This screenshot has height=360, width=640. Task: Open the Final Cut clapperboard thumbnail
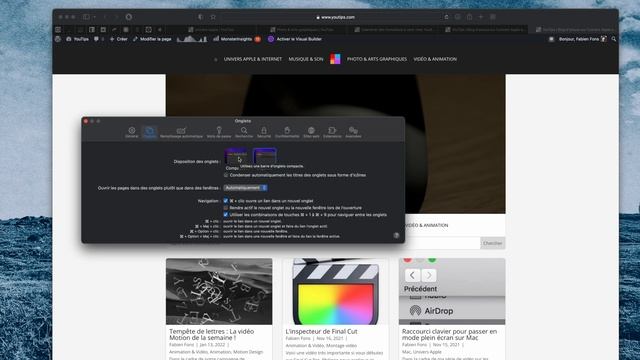[336, 291]
